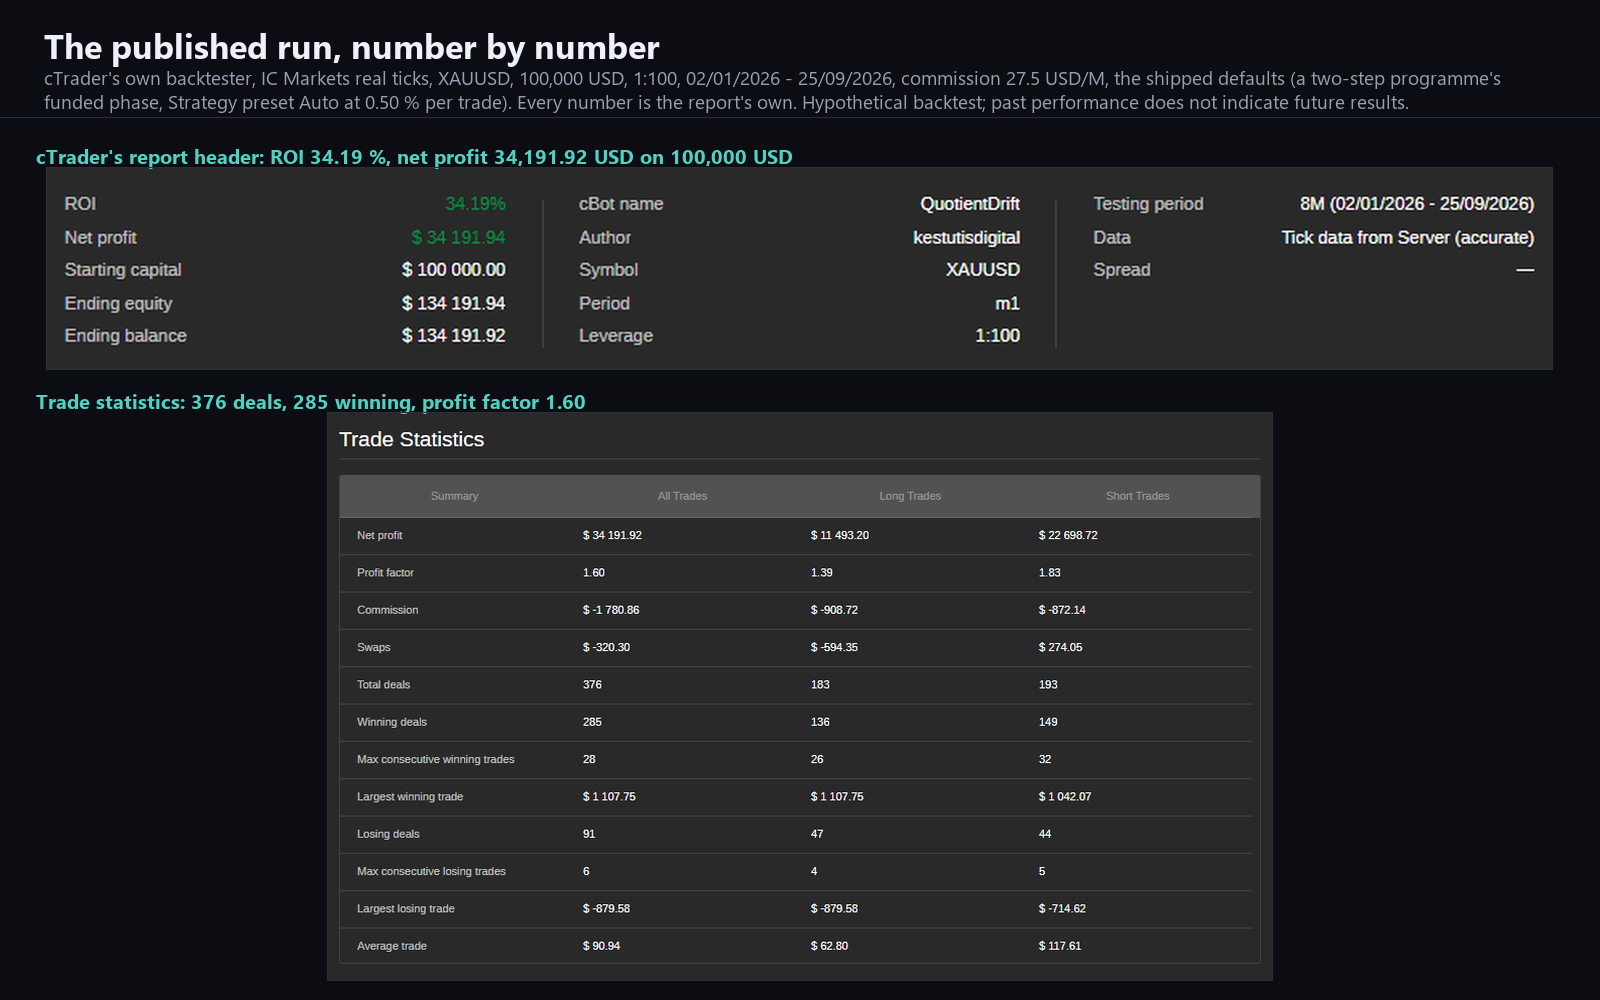Click Short Trades average trade $ 117.61
Screen dimensions: 1600x1000
click(x=1060, y=946)
